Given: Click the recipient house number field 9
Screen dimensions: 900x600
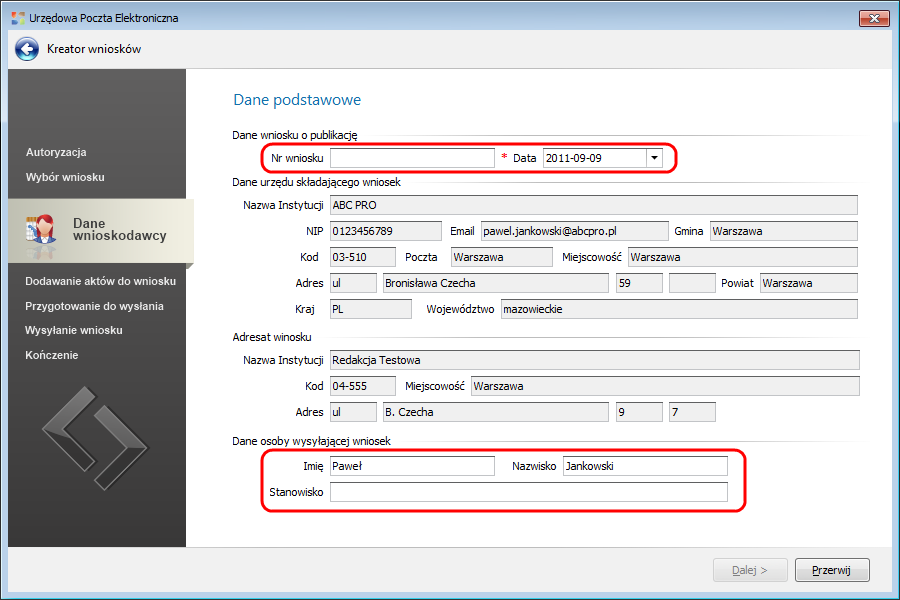Looking at the screenshot, I should tap(639, 412).
